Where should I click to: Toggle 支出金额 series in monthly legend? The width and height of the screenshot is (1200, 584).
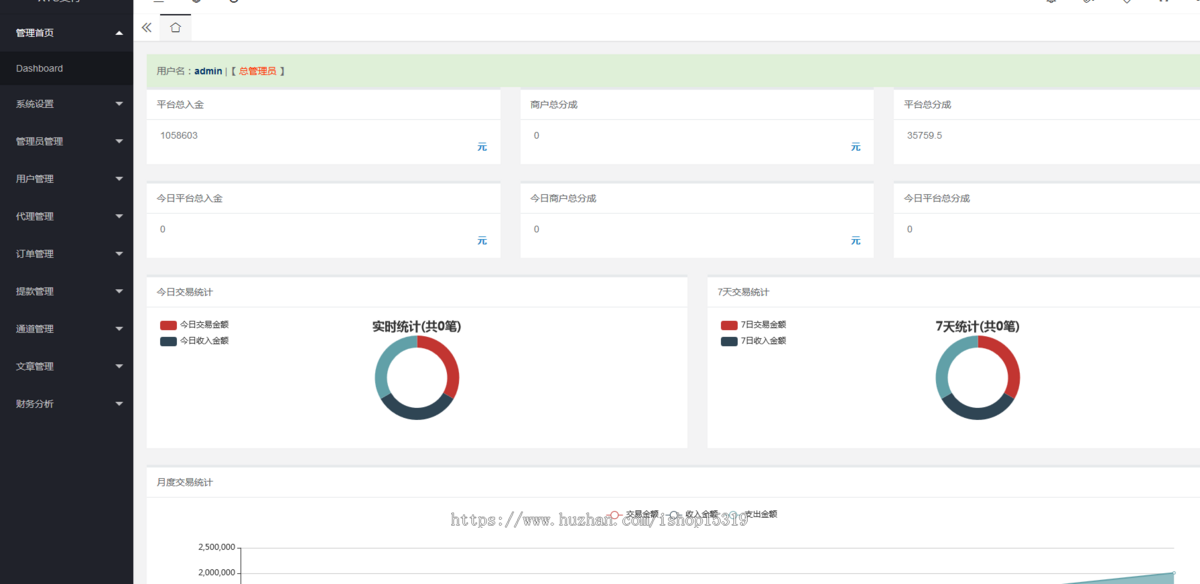(751, 514)
